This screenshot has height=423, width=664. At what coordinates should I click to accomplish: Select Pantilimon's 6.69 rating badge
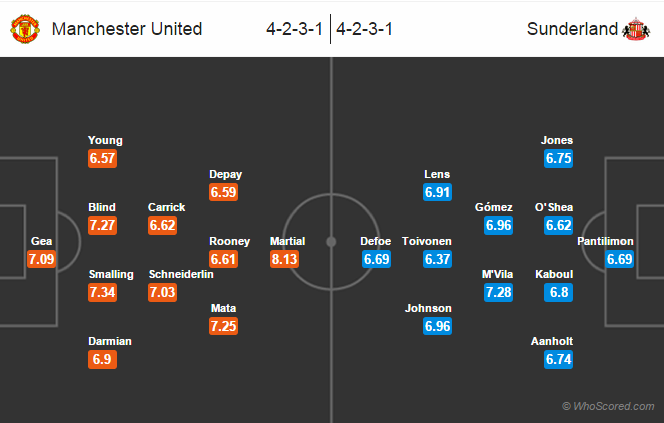point(620,259)
